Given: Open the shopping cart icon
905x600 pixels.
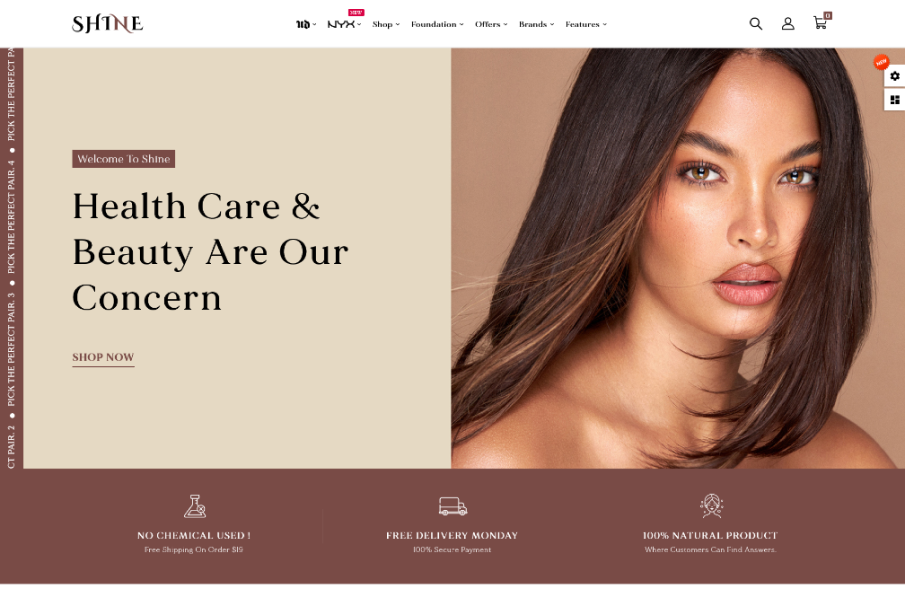Looking at the screenshot, I should click(x=821, y=22).
